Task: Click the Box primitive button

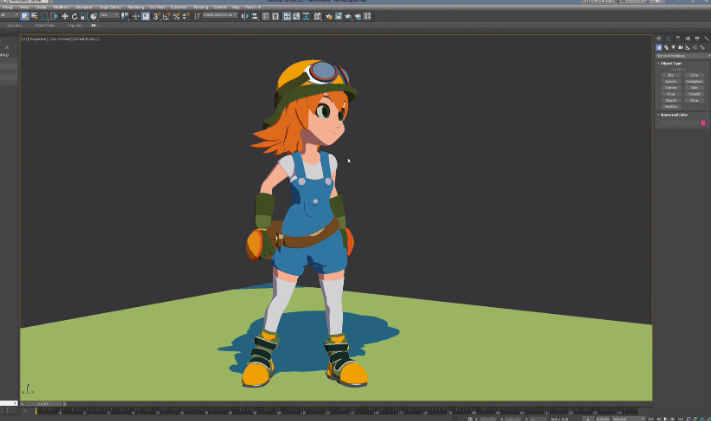Action: click(x=671, y=75)
